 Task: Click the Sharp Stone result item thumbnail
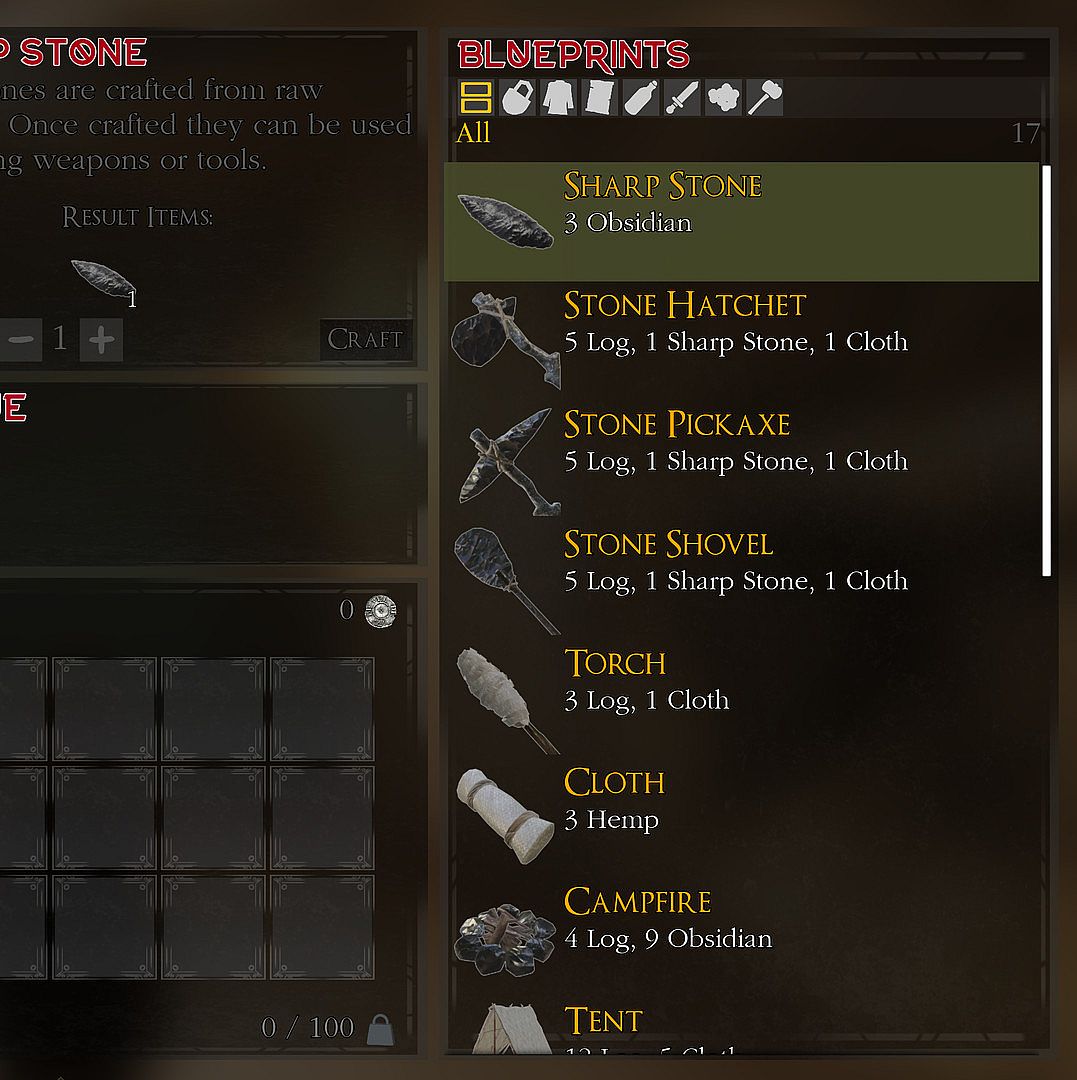[104, 282]
